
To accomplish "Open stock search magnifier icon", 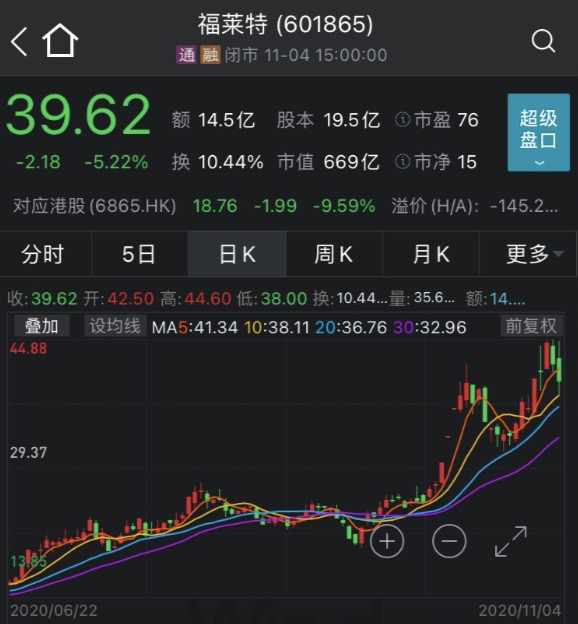I will point(543,41).
